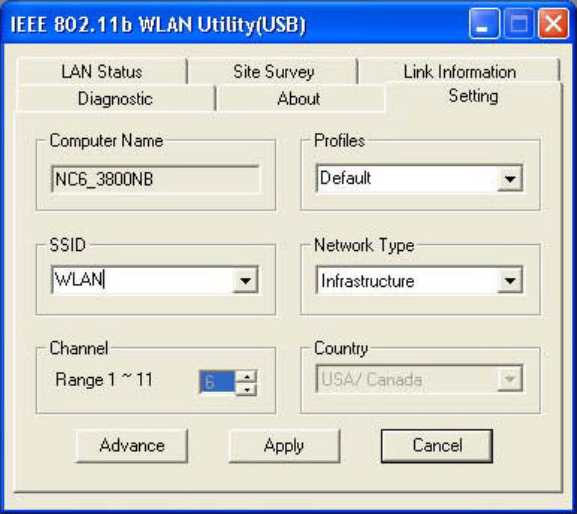
Task: Open the About tab
Action: tap(299, 98)
